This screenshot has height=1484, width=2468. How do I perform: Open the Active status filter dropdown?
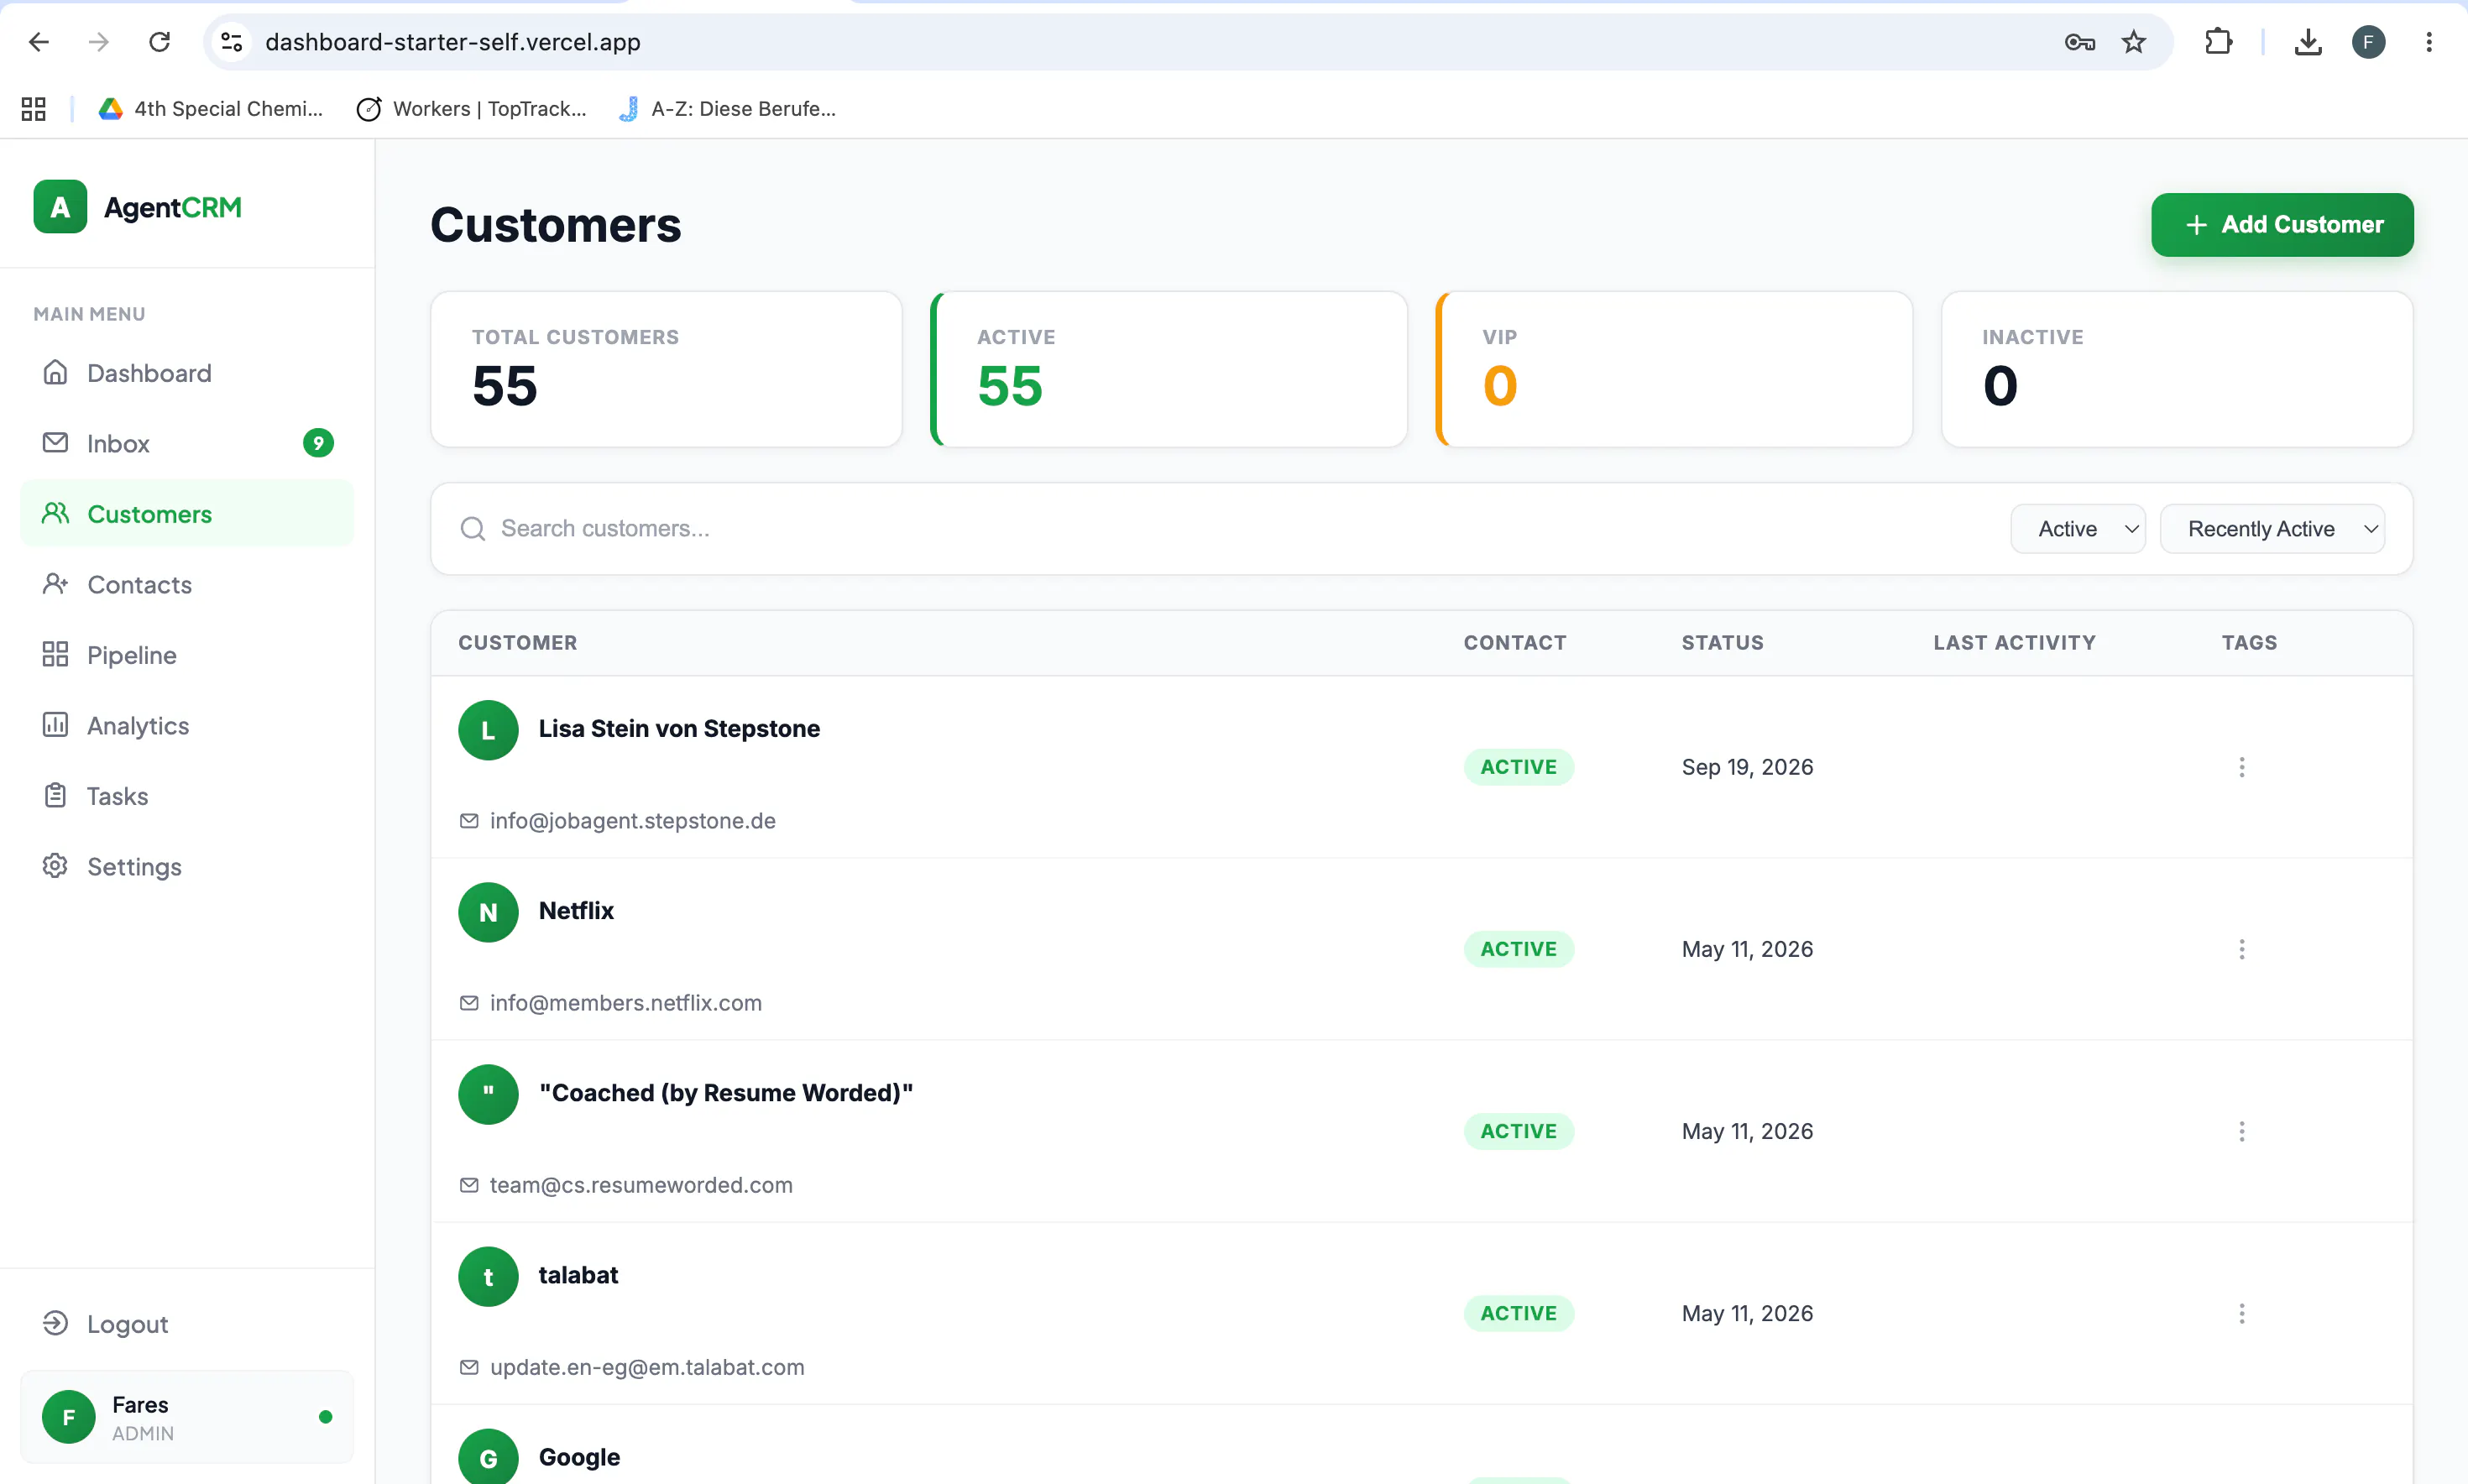[x=2078, y=529]
